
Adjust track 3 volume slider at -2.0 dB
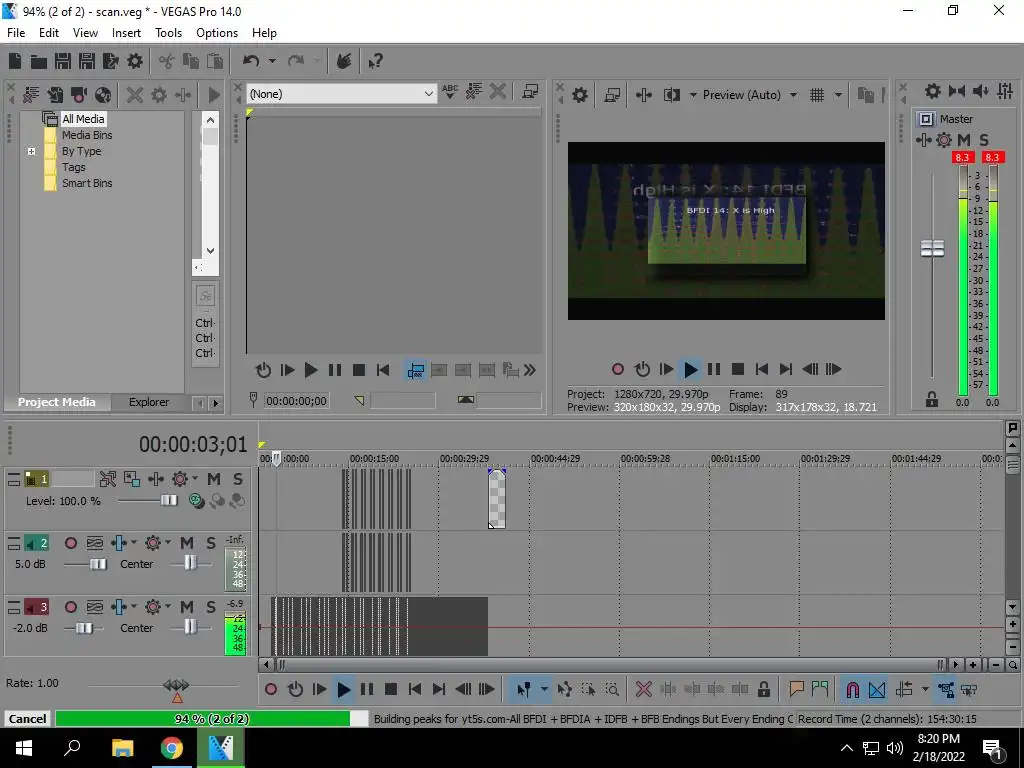pyautogui.click(x=84, y=628)
